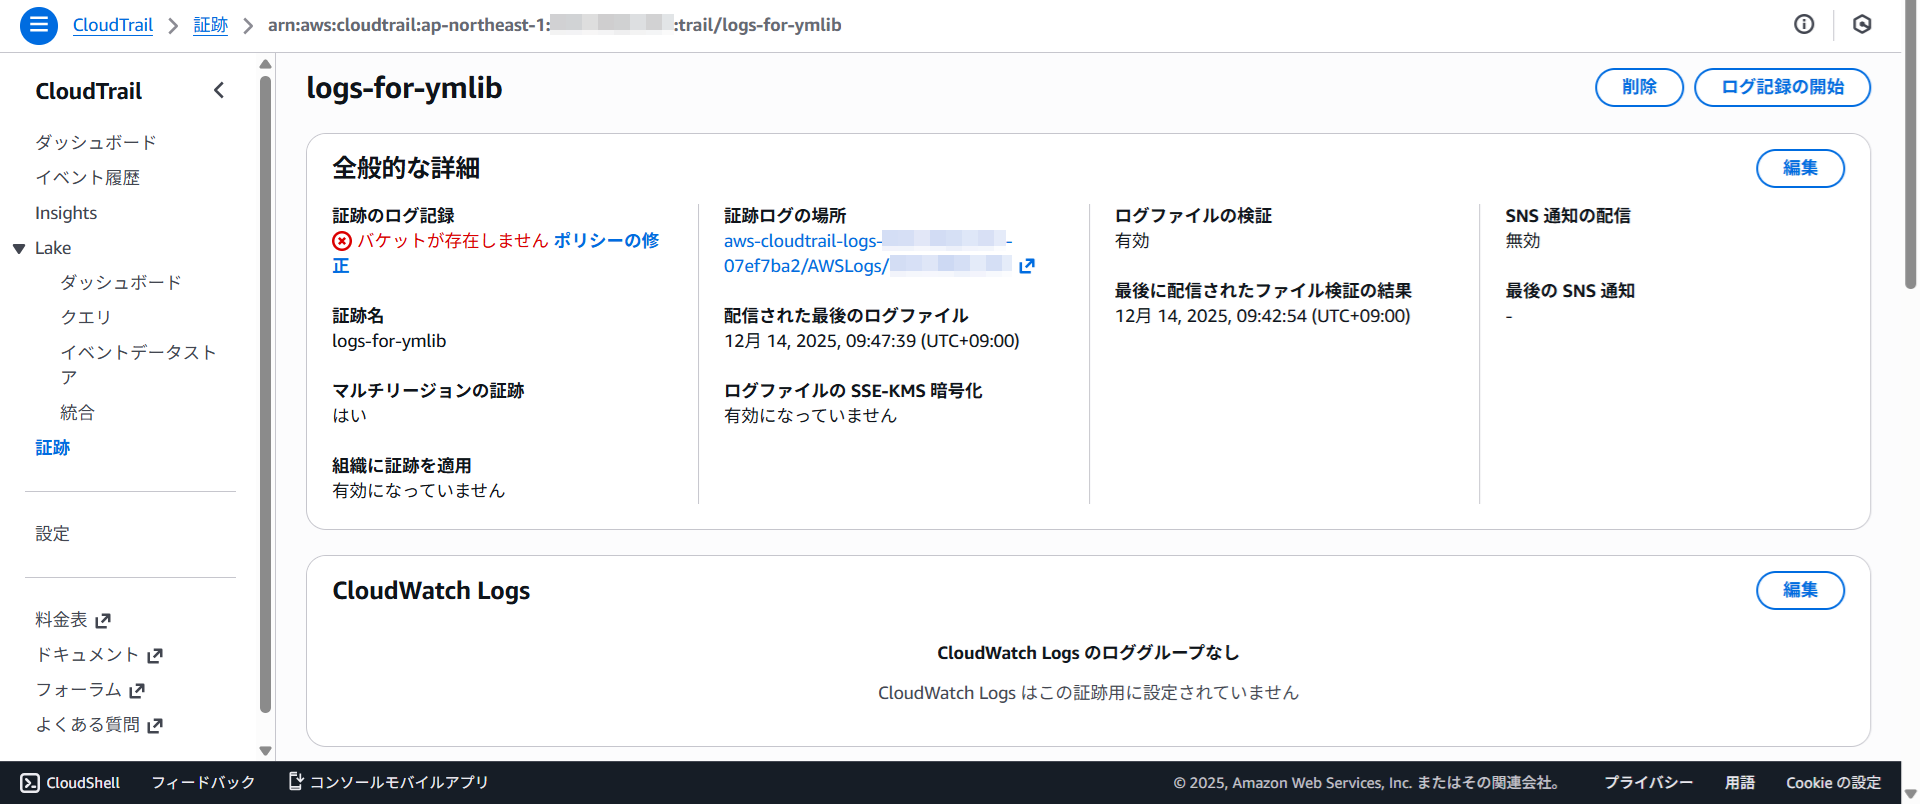Click the hexagon settings icon at top right
This screenshot has height=804, width=1920.
coord(1861,25)
